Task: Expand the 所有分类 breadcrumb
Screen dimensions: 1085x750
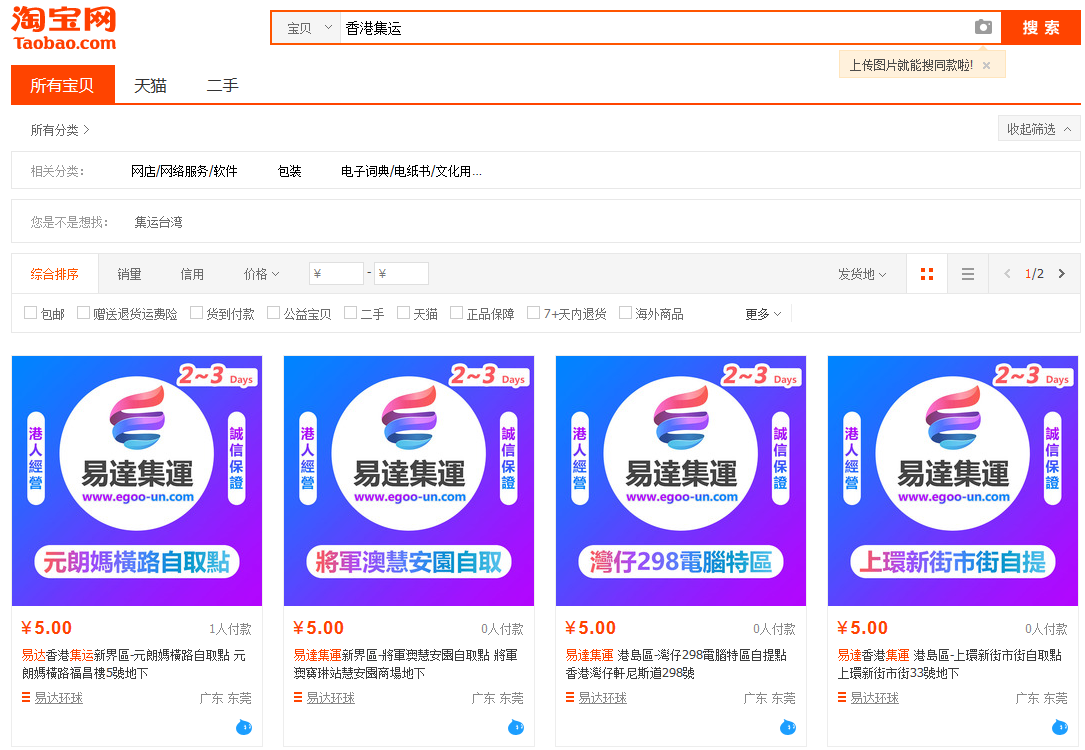Action: [x=60, y=130]
